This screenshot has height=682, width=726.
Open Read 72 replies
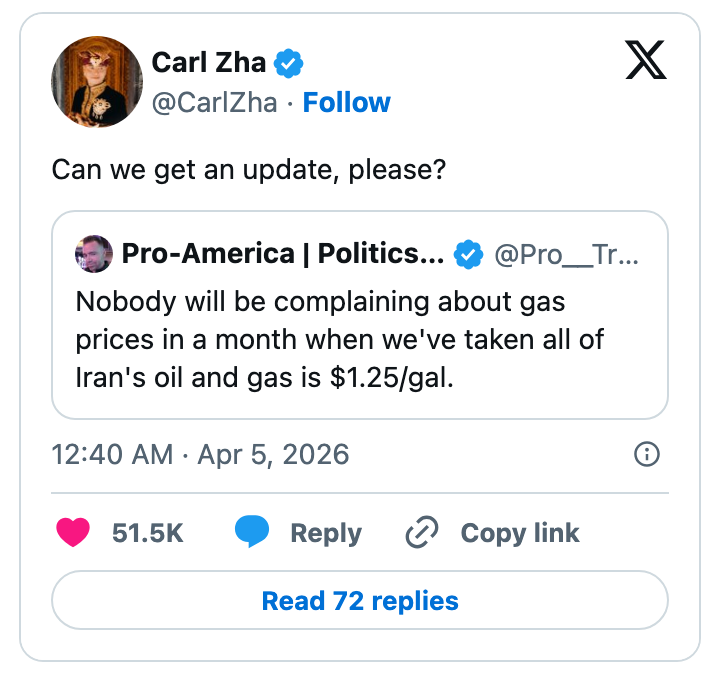360,601
